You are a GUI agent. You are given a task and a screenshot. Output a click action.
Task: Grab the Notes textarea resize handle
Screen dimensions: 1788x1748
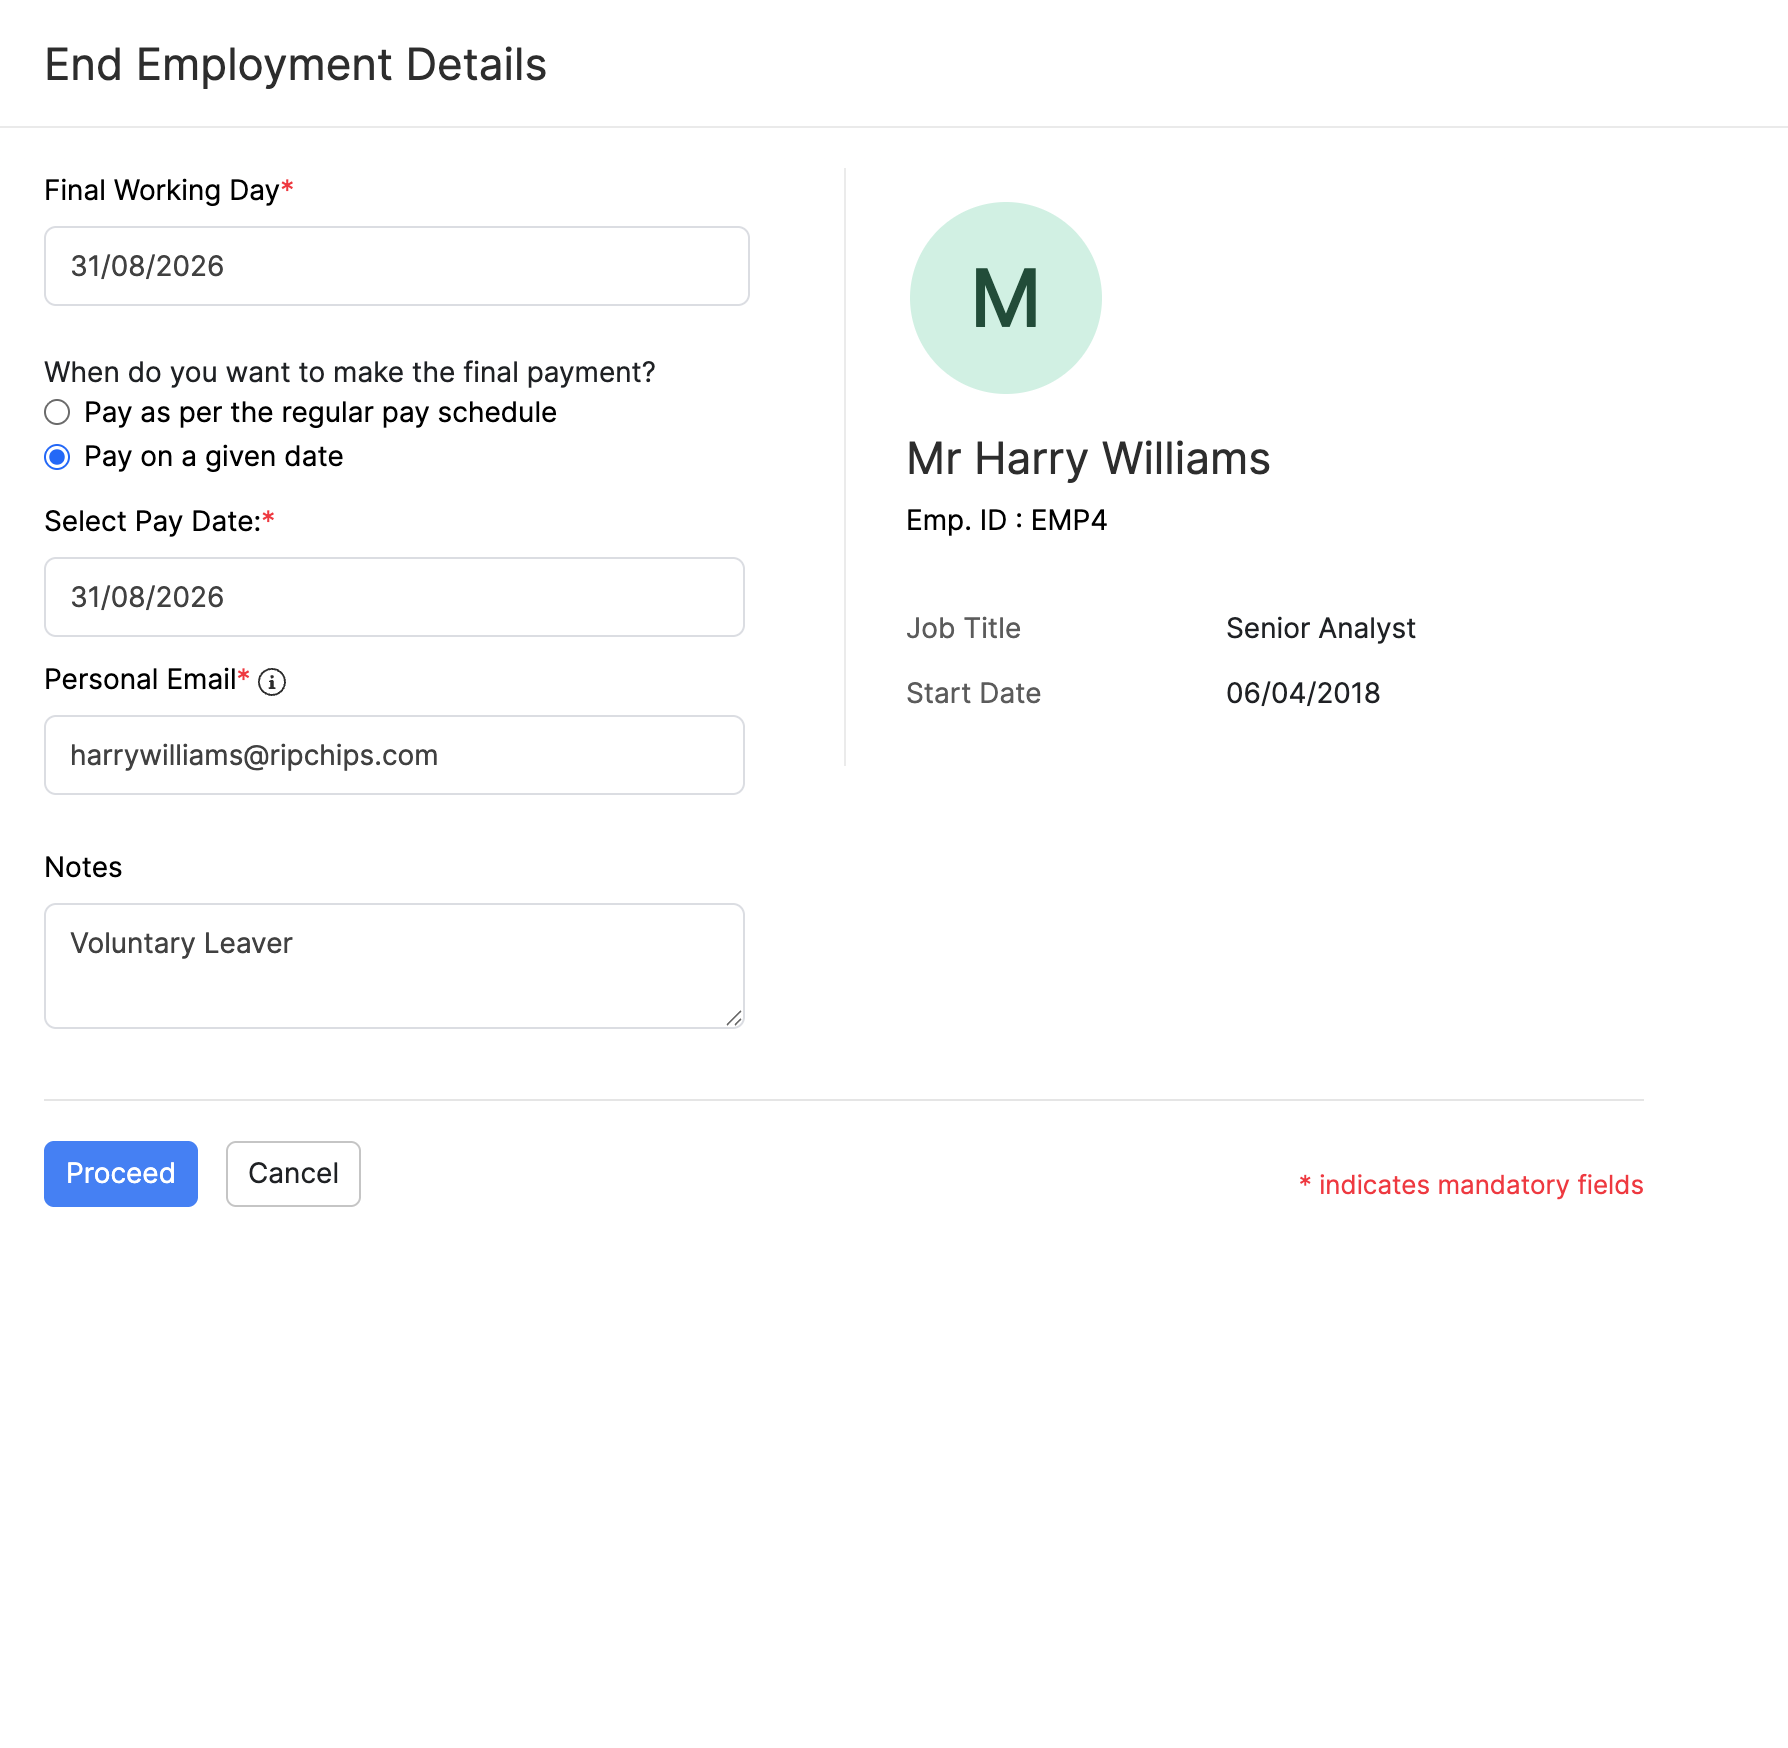[x=734, y=1018]
